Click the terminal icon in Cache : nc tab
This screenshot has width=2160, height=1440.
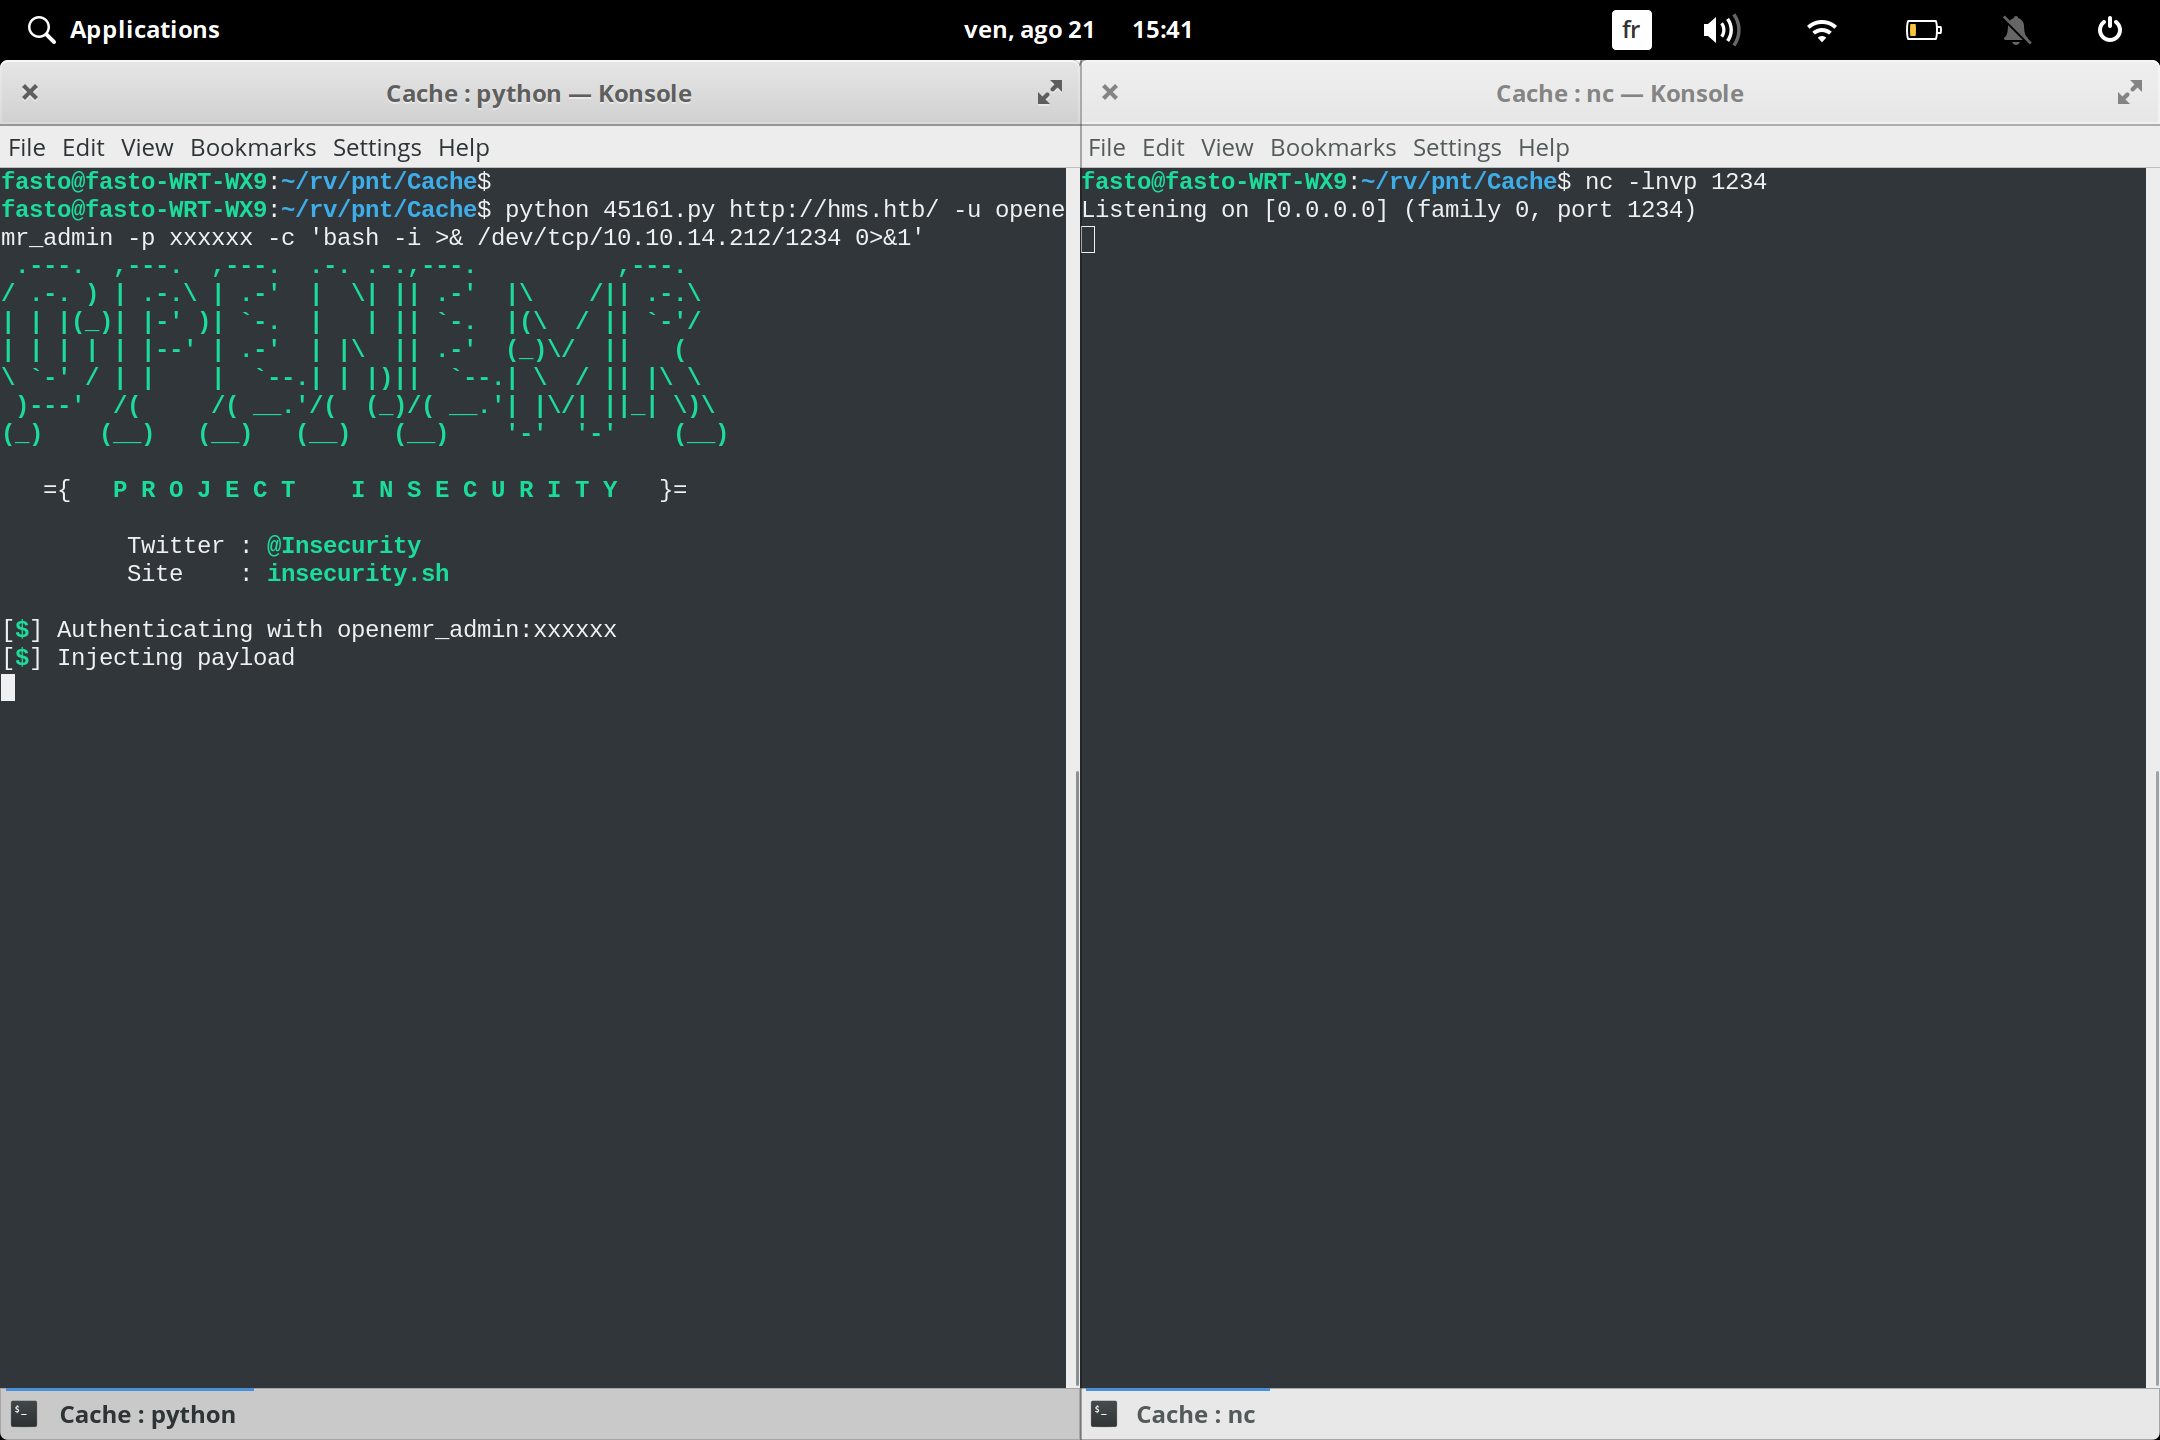pyautogui.click(x=1104, y=1414)
